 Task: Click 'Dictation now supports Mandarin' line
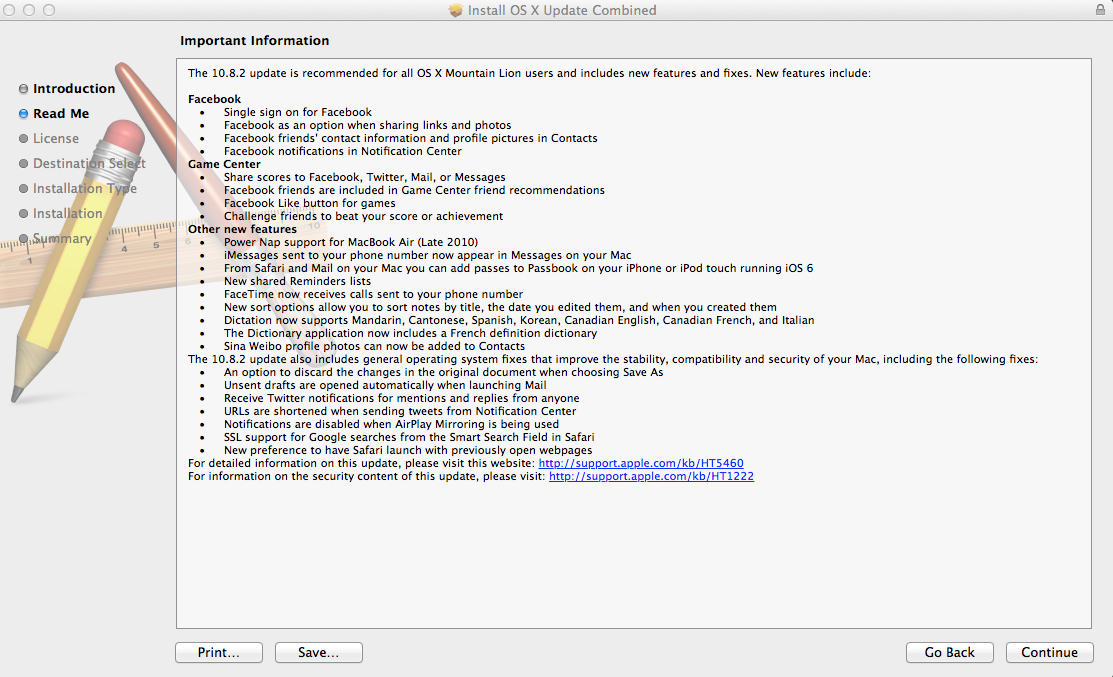(519, 320)
